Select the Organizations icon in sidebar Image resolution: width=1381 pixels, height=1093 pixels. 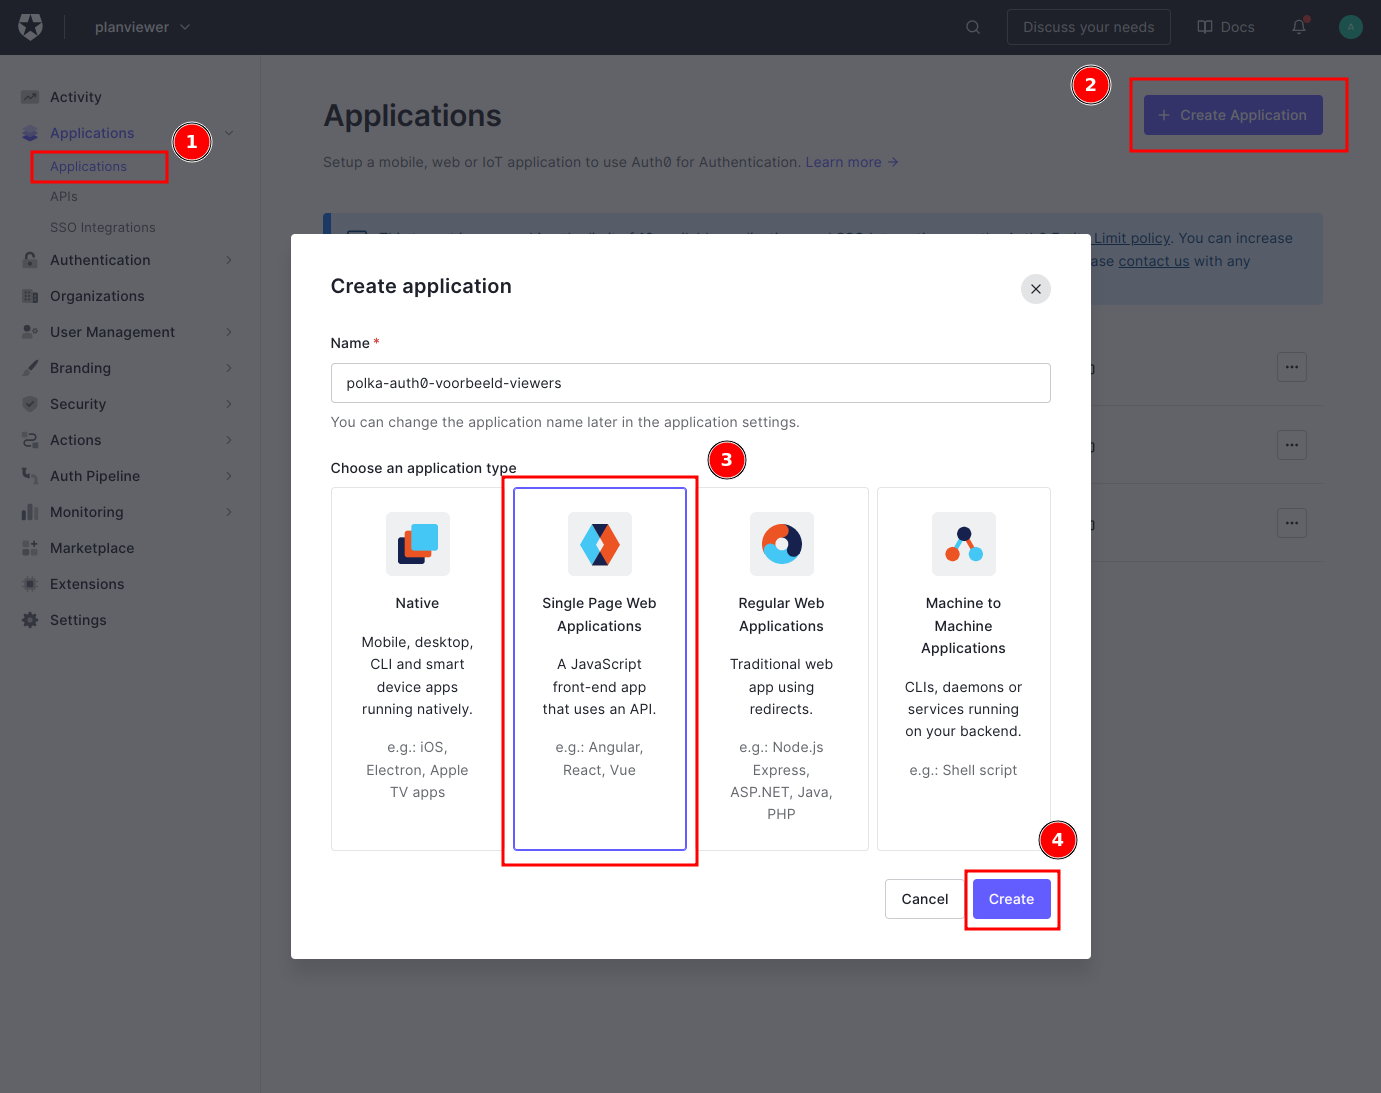point(29,296)
